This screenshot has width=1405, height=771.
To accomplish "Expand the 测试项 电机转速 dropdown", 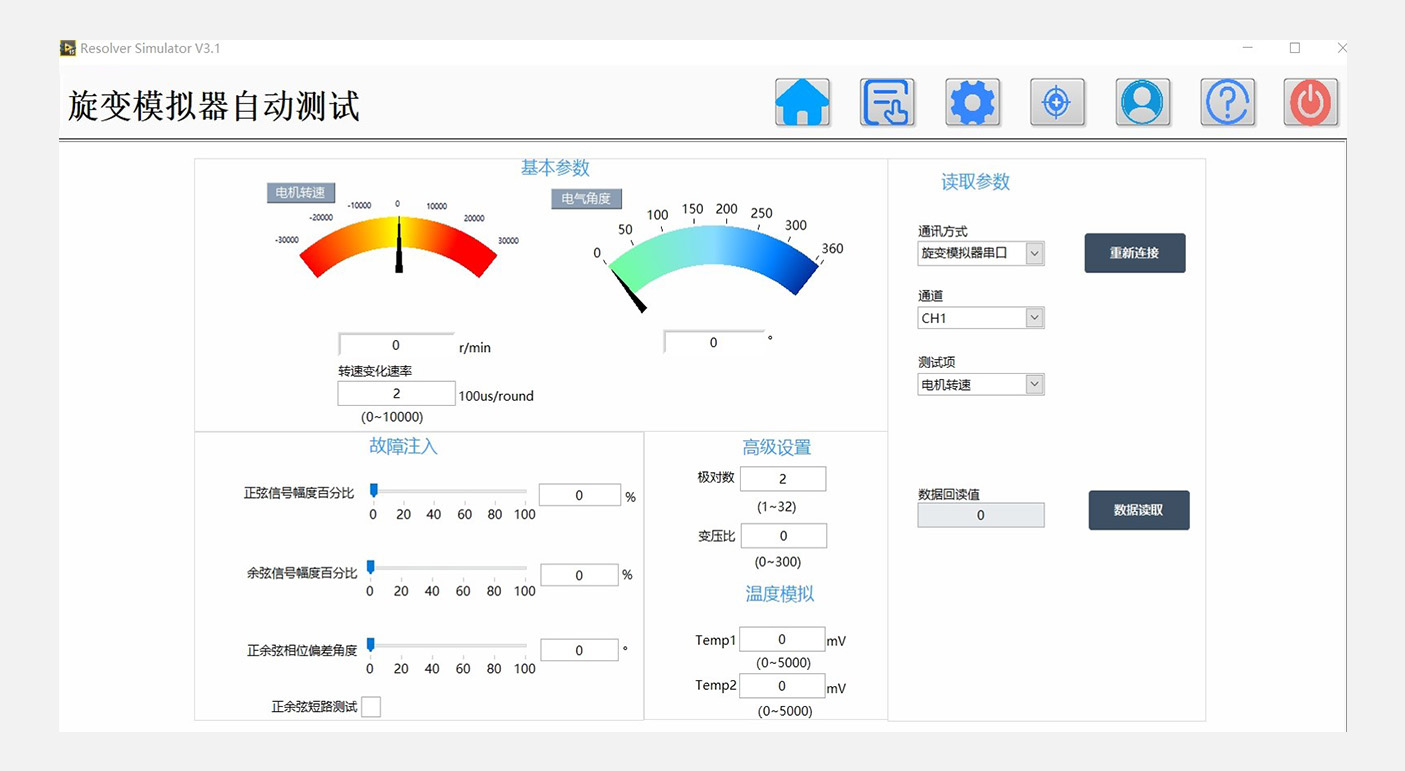I will coord(1035,384).
